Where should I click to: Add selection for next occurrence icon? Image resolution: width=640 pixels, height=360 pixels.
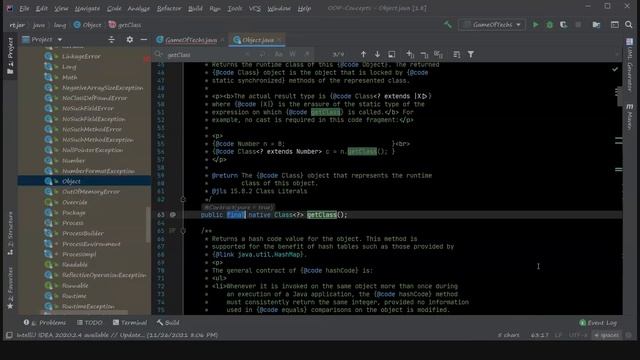pos(410,54)
